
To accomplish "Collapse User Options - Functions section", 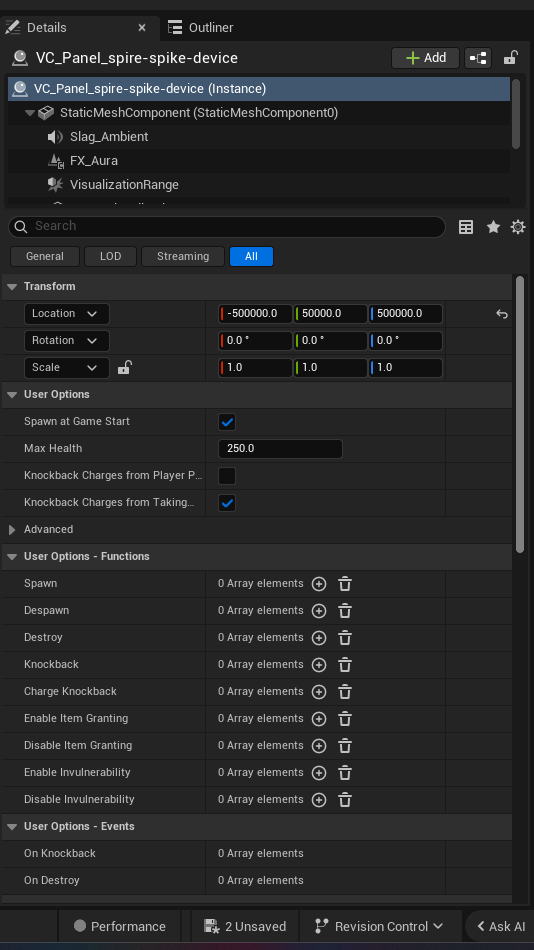I will tap(12, 557).
